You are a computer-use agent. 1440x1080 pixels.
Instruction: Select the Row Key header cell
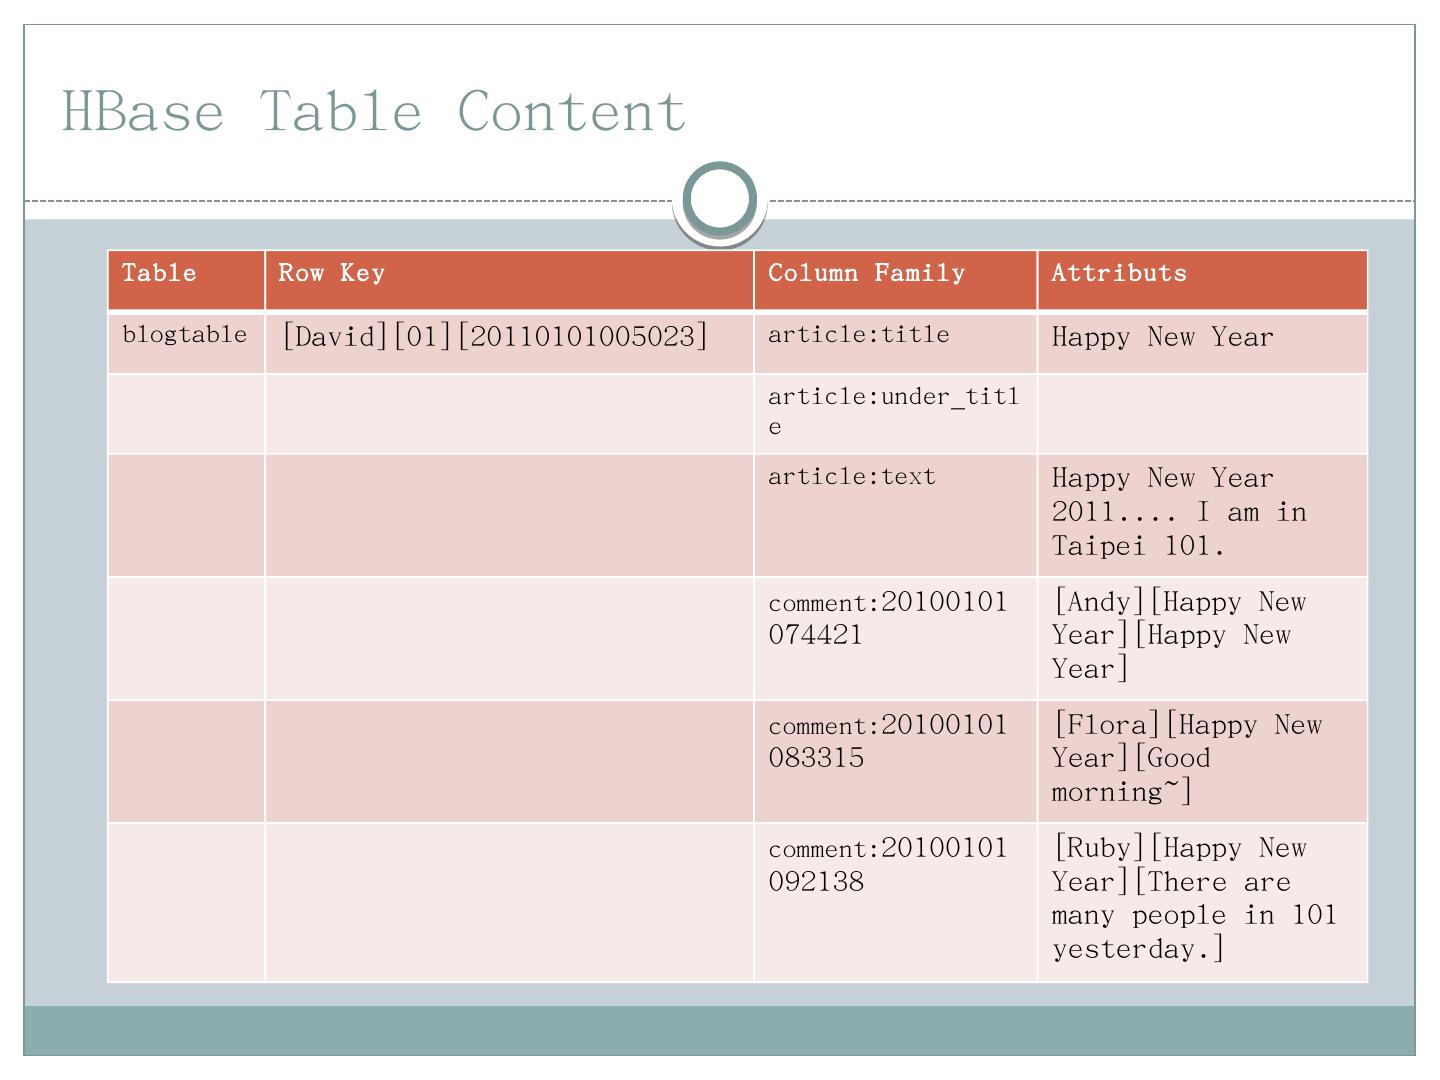[509, 279]
